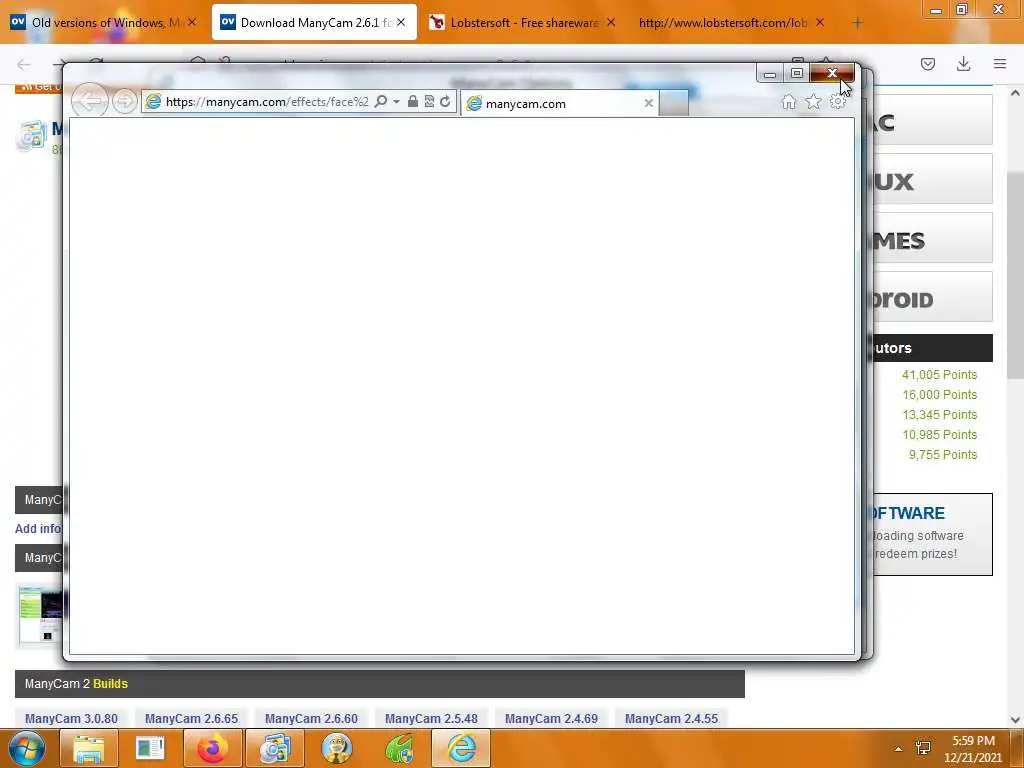This screenshot has width=1024, height=768.
Task: Open a new tab in Internet Explorer
Action: [x=674, y=103]
